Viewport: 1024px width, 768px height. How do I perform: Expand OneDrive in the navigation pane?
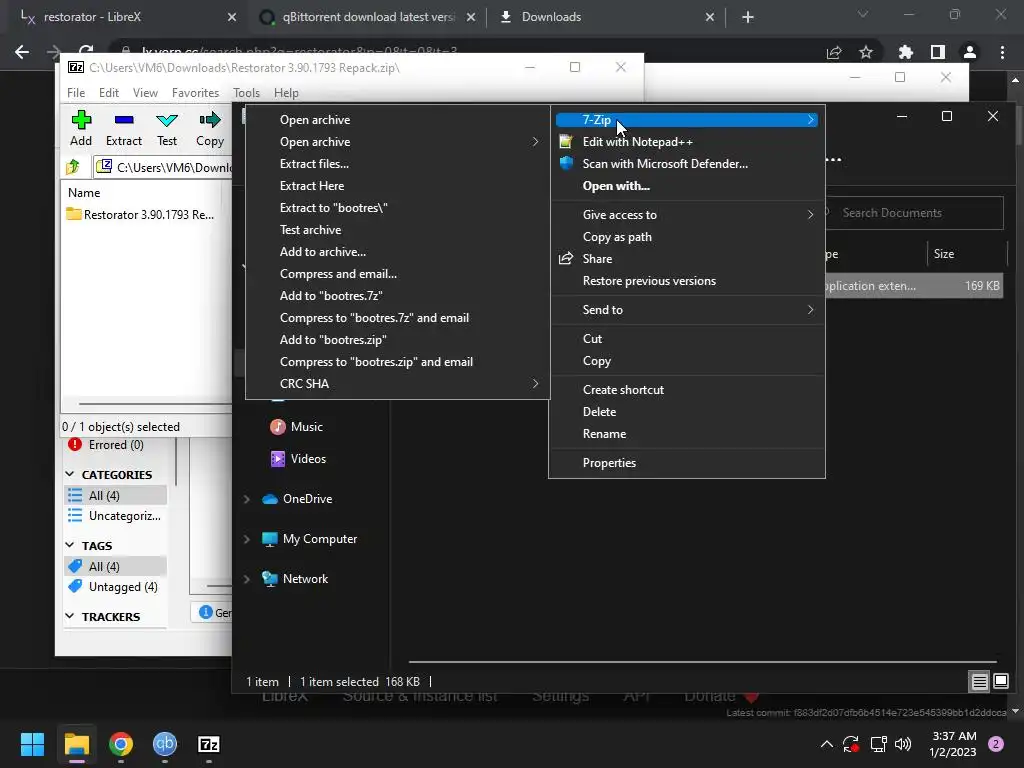(247, 499)
